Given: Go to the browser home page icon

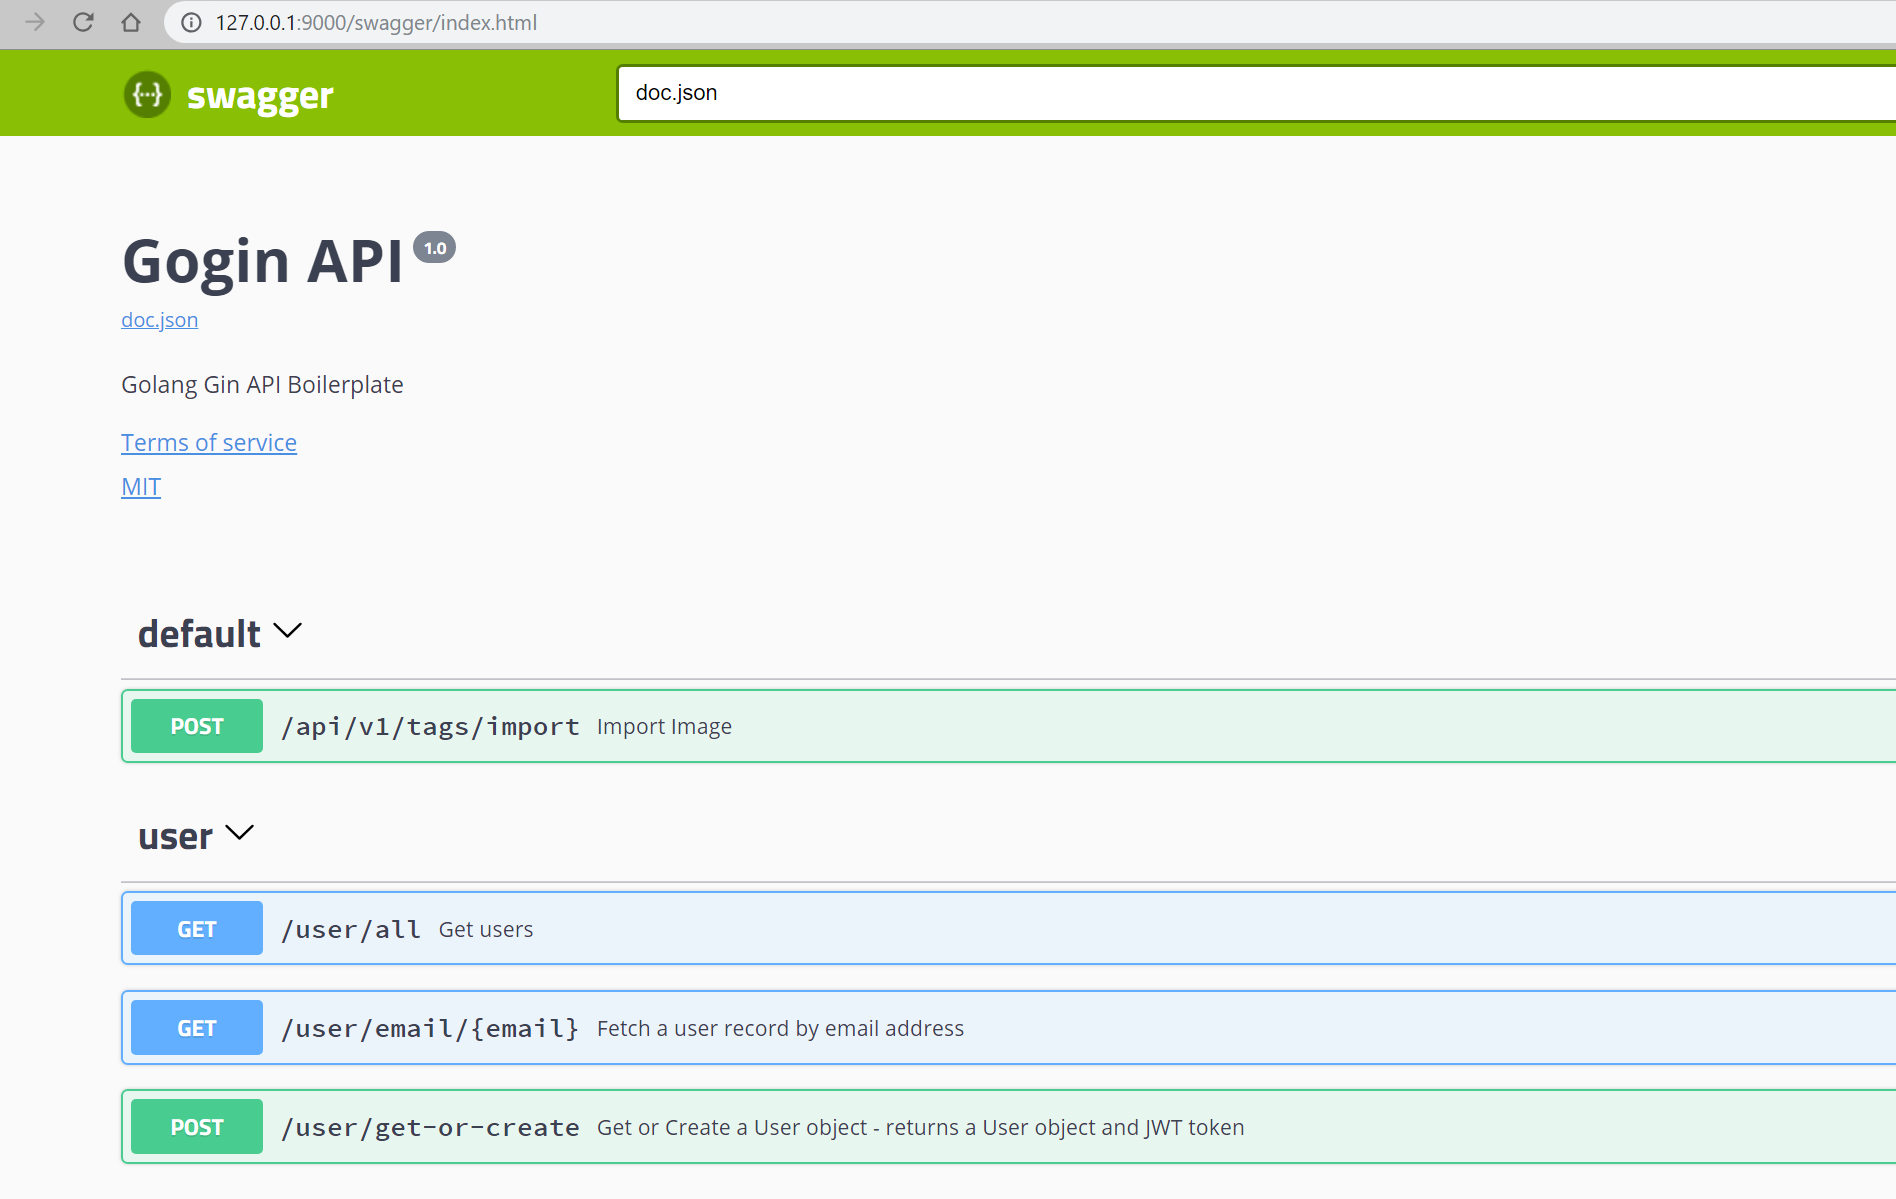Looking at the screenshot, I should click(x=131, y=22).
